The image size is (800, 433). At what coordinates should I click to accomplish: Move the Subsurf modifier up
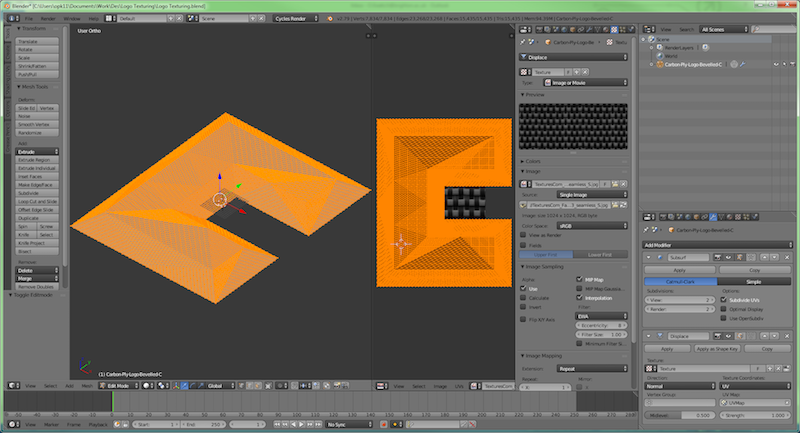click(x=765, y=257)
